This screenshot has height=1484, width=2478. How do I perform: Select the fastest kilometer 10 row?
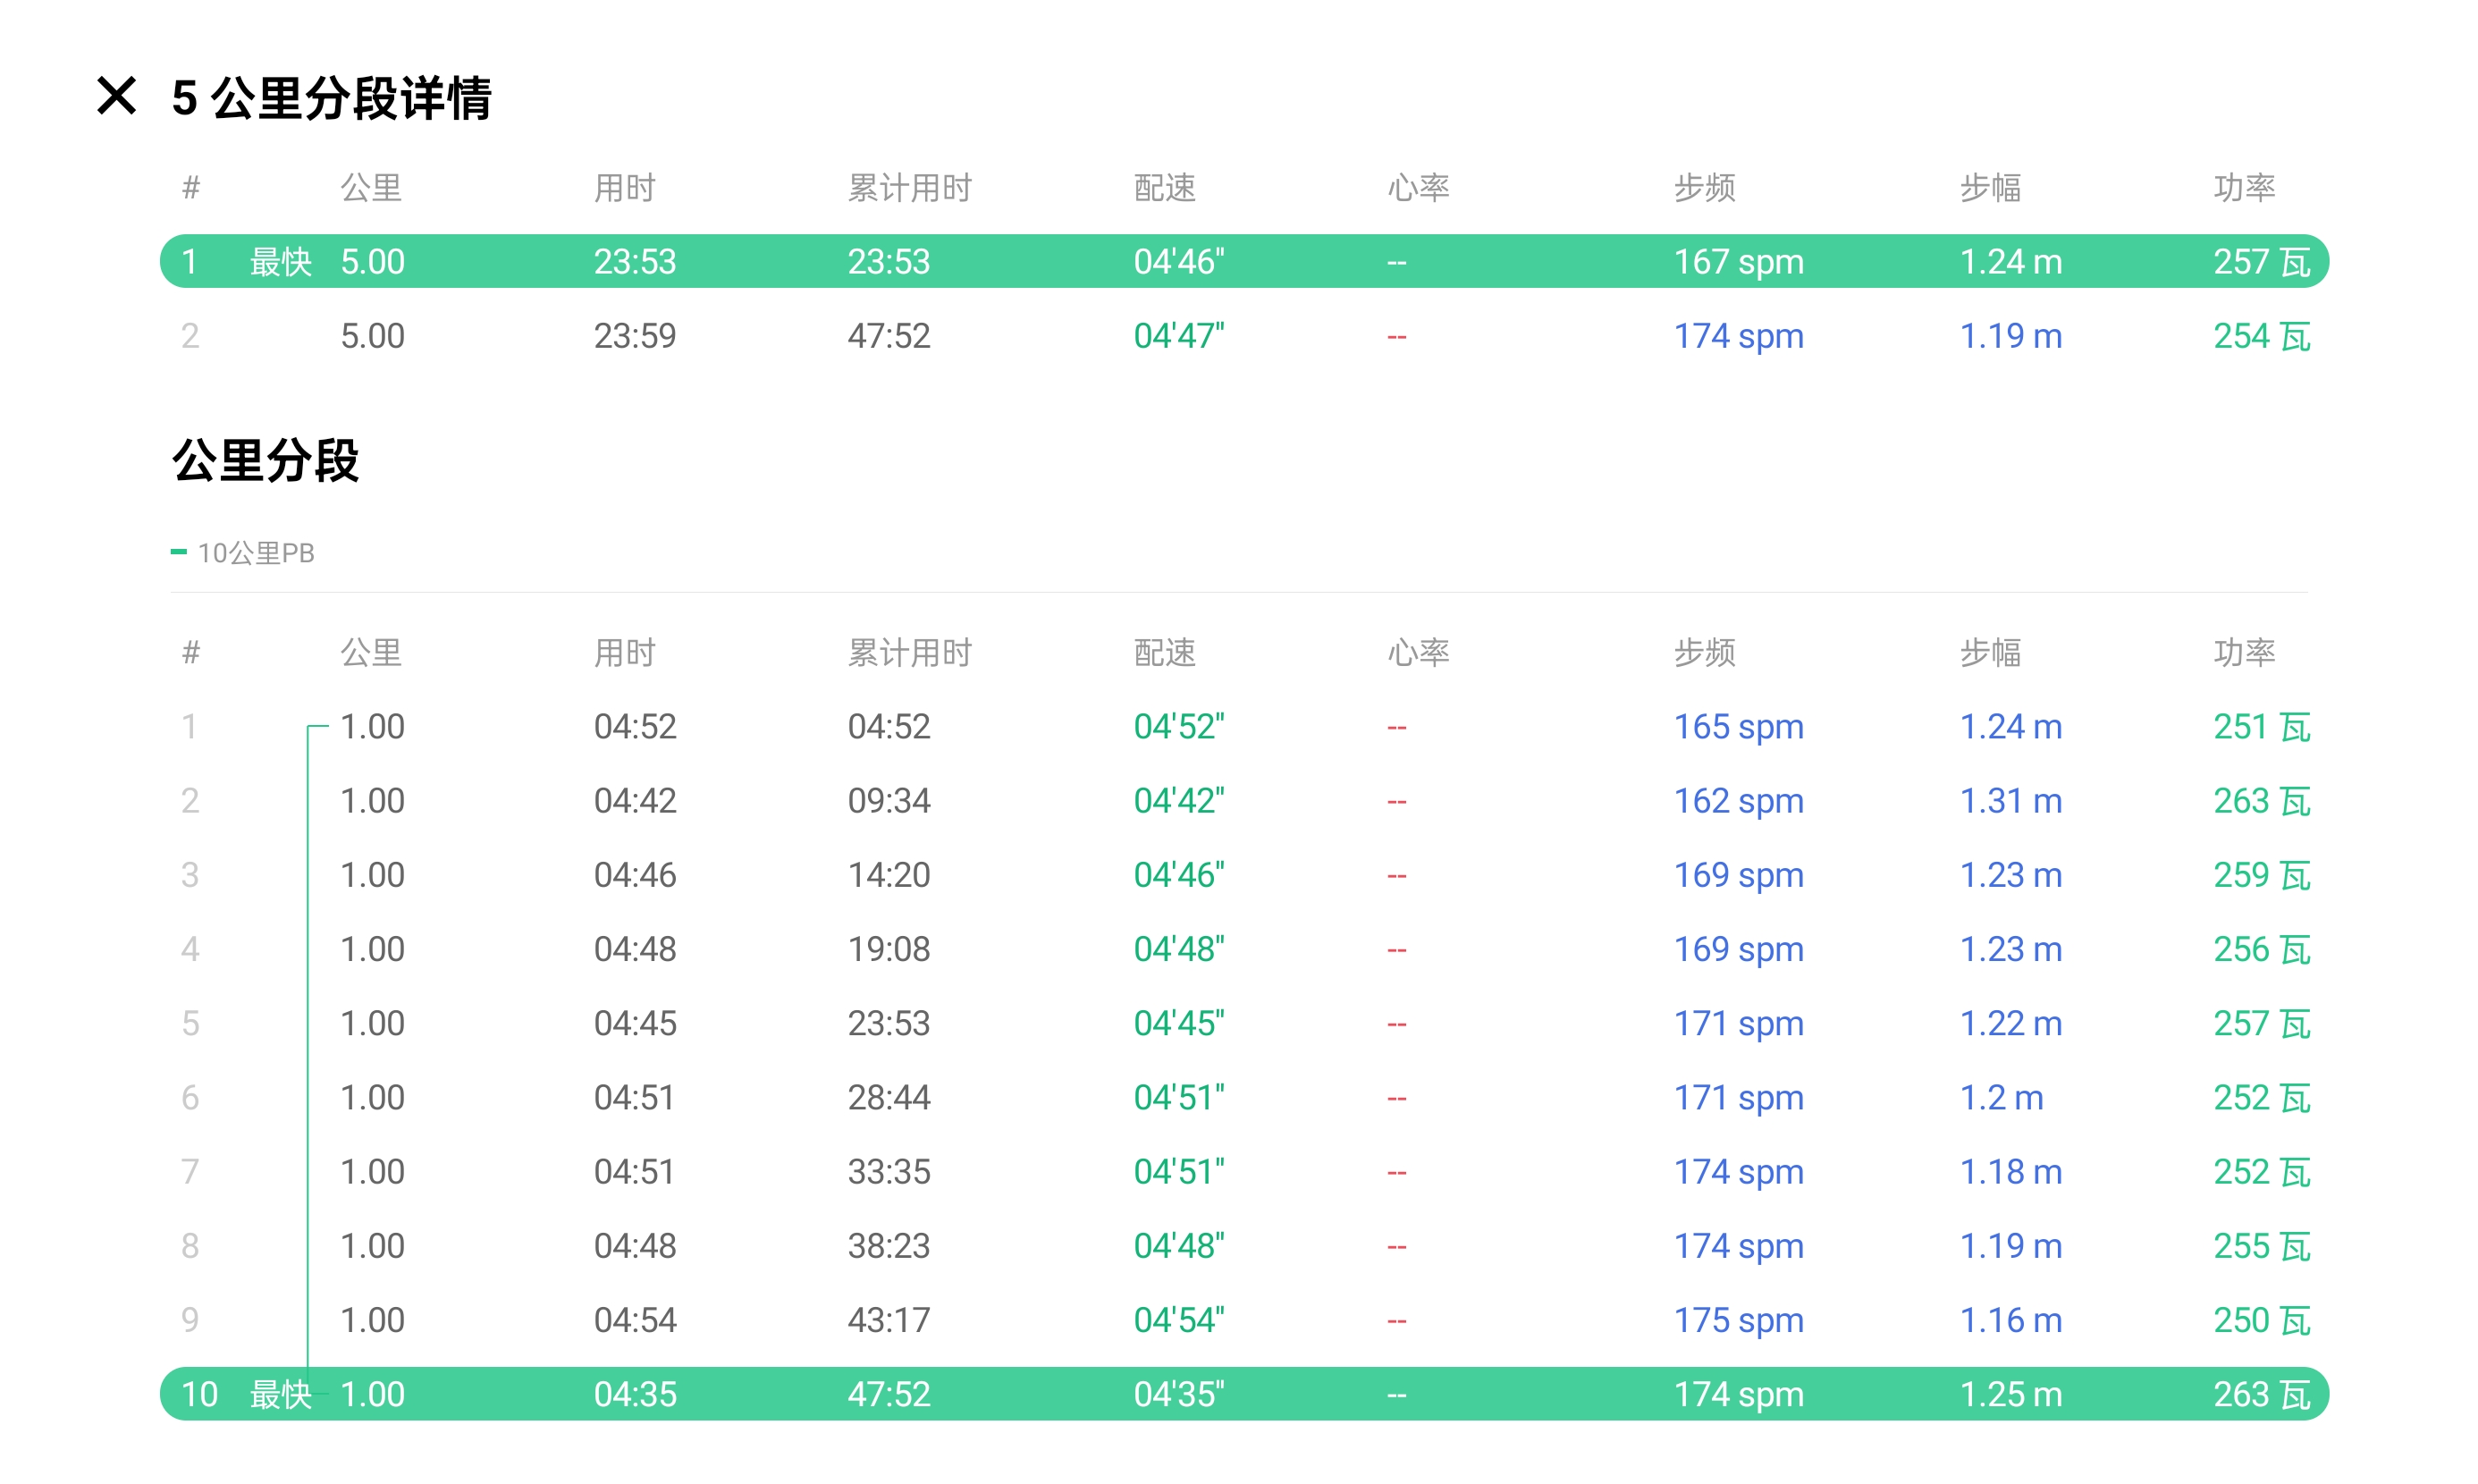(1243, 1394)
